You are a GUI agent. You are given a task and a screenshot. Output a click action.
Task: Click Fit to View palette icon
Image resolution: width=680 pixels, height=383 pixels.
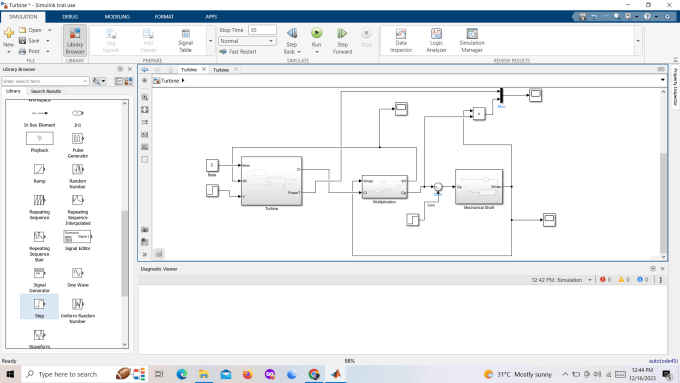pyautogui.click(x=145, y=110)
